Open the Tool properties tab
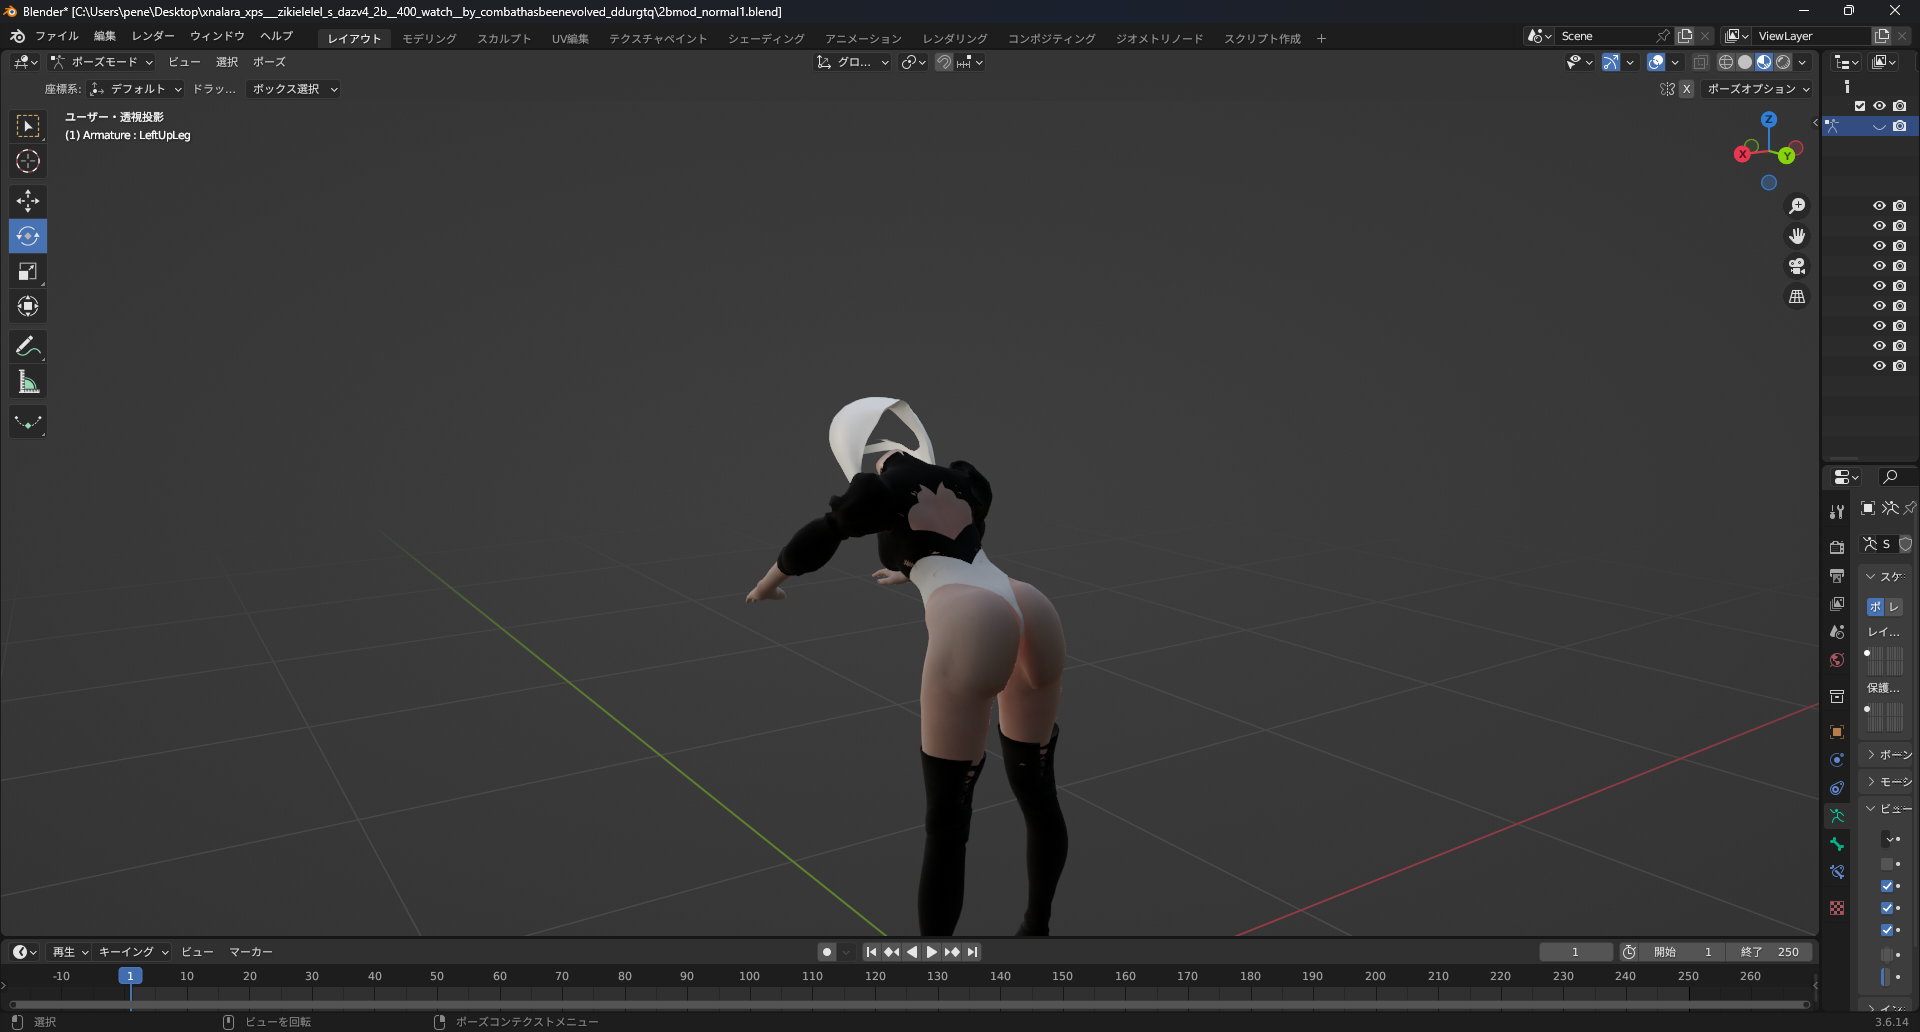Viewport: 1920px width, 1032px height. (x=1837, y=512)
